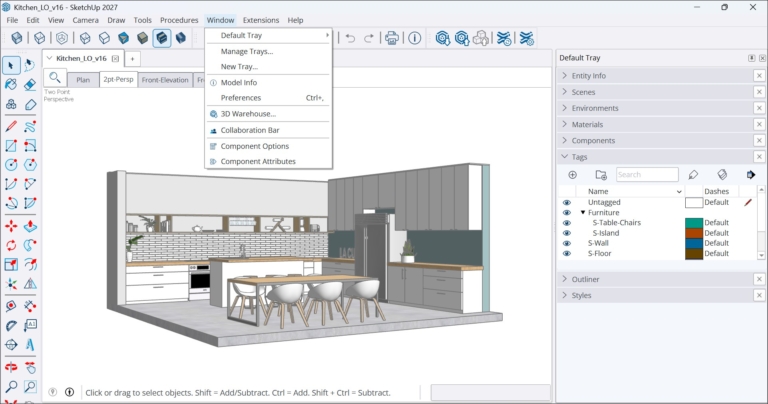Choose Preferences in Window menu
The width and height of the screenshot is (768, 404).
click(268, 98)
